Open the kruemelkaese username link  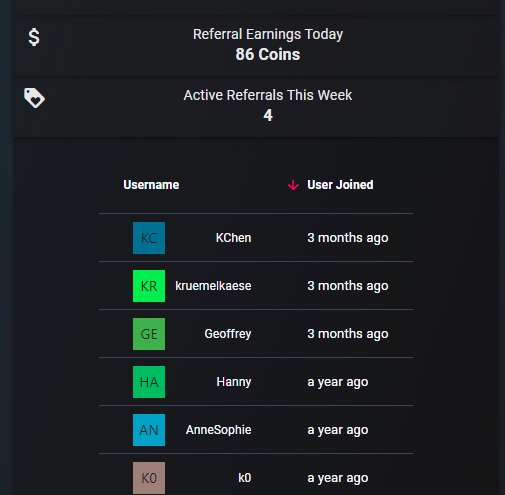(x=213, y=286)
